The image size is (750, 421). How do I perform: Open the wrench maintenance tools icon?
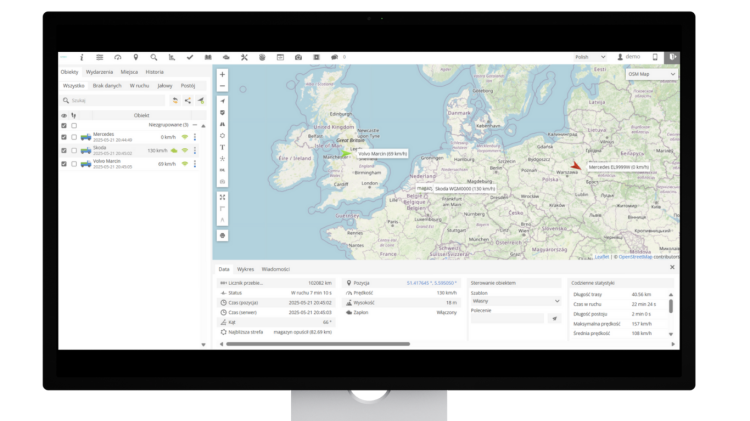[x=244, y=57]
